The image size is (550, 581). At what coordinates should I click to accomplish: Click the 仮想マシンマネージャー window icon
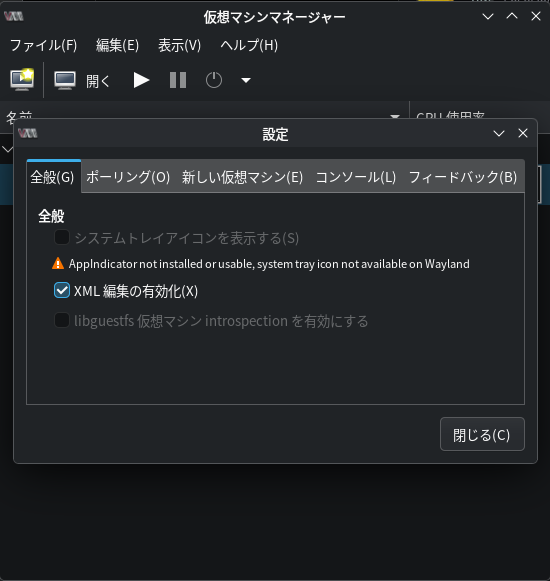click(x=14, y=16)
